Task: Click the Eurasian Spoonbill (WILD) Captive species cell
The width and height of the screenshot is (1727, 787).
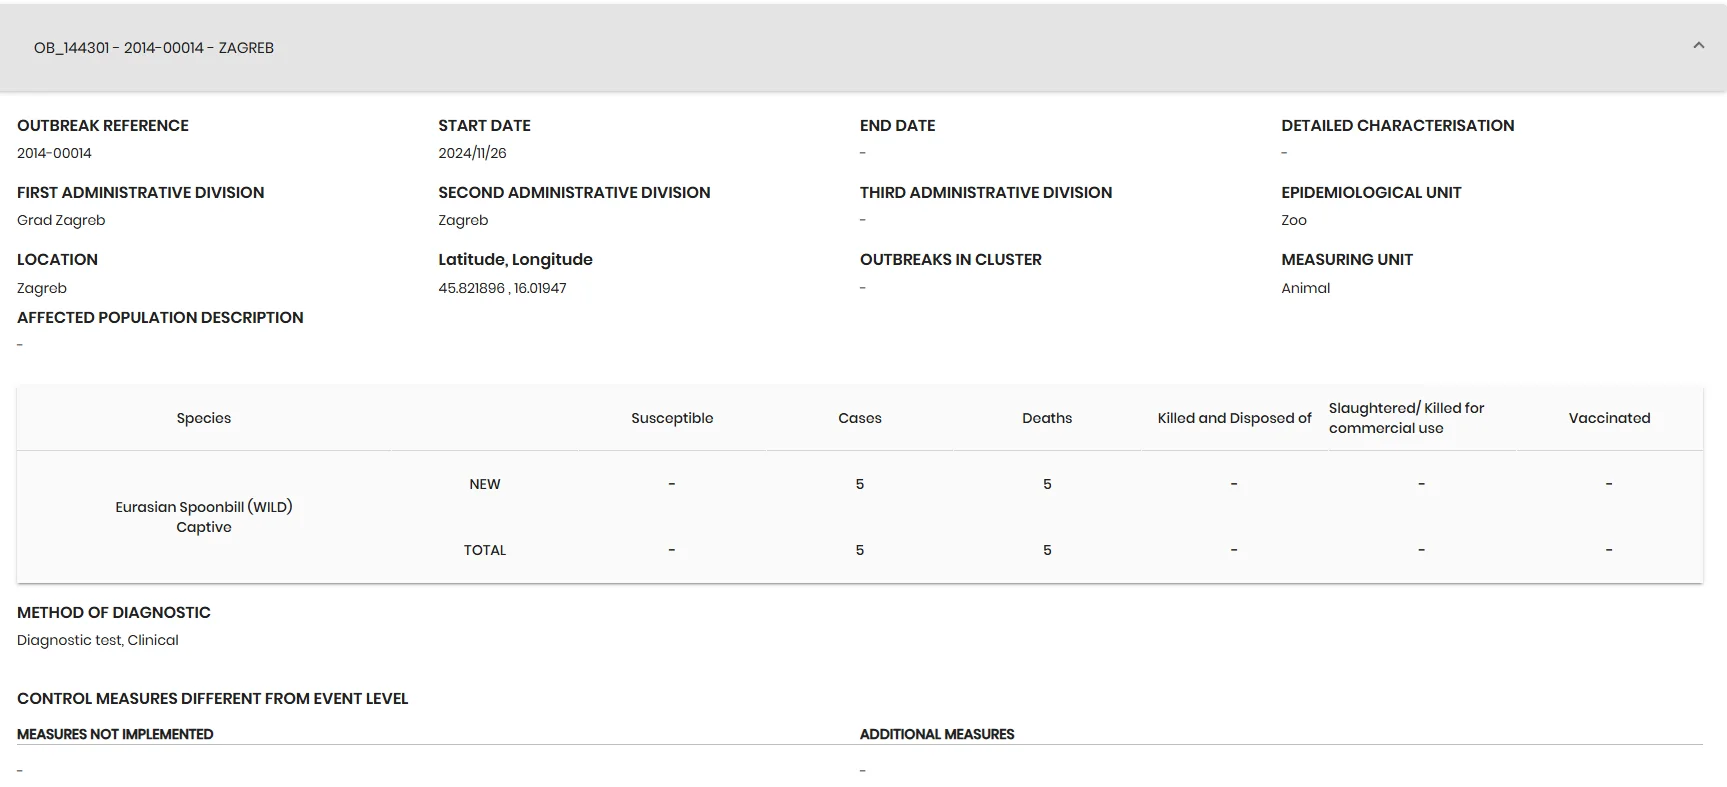Action: pyautogui.click(x=204, y=517)
